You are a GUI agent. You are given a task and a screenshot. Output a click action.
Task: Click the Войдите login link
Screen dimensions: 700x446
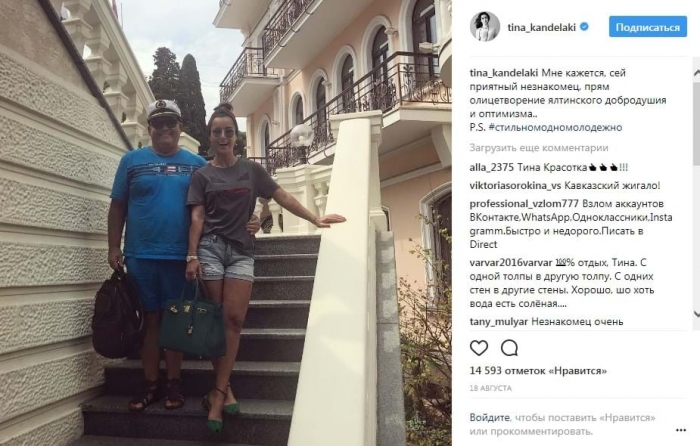(489, 418)
